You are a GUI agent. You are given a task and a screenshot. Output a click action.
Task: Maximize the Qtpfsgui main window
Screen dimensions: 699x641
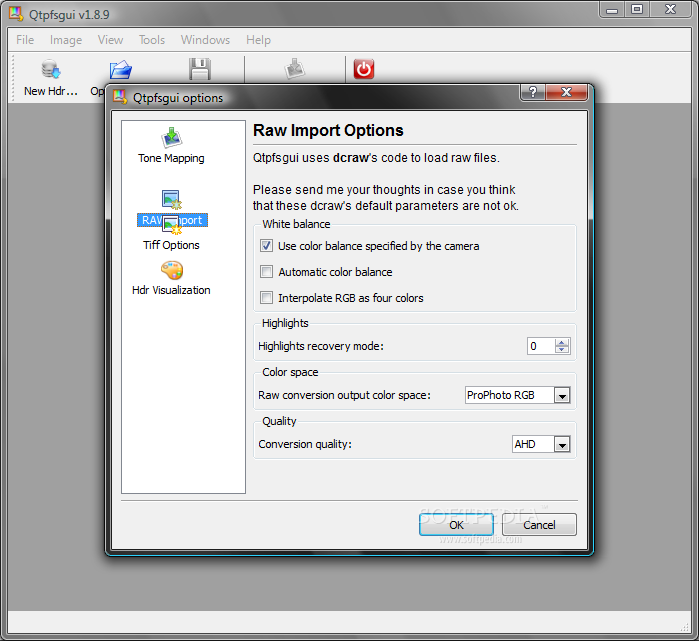coord(637,9)
